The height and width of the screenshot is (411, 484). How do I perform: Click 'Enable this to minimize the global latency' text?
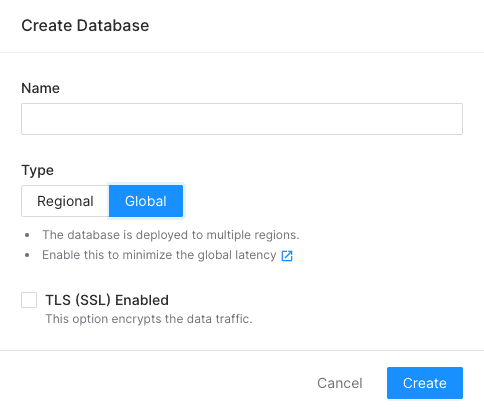click(159, 255)
